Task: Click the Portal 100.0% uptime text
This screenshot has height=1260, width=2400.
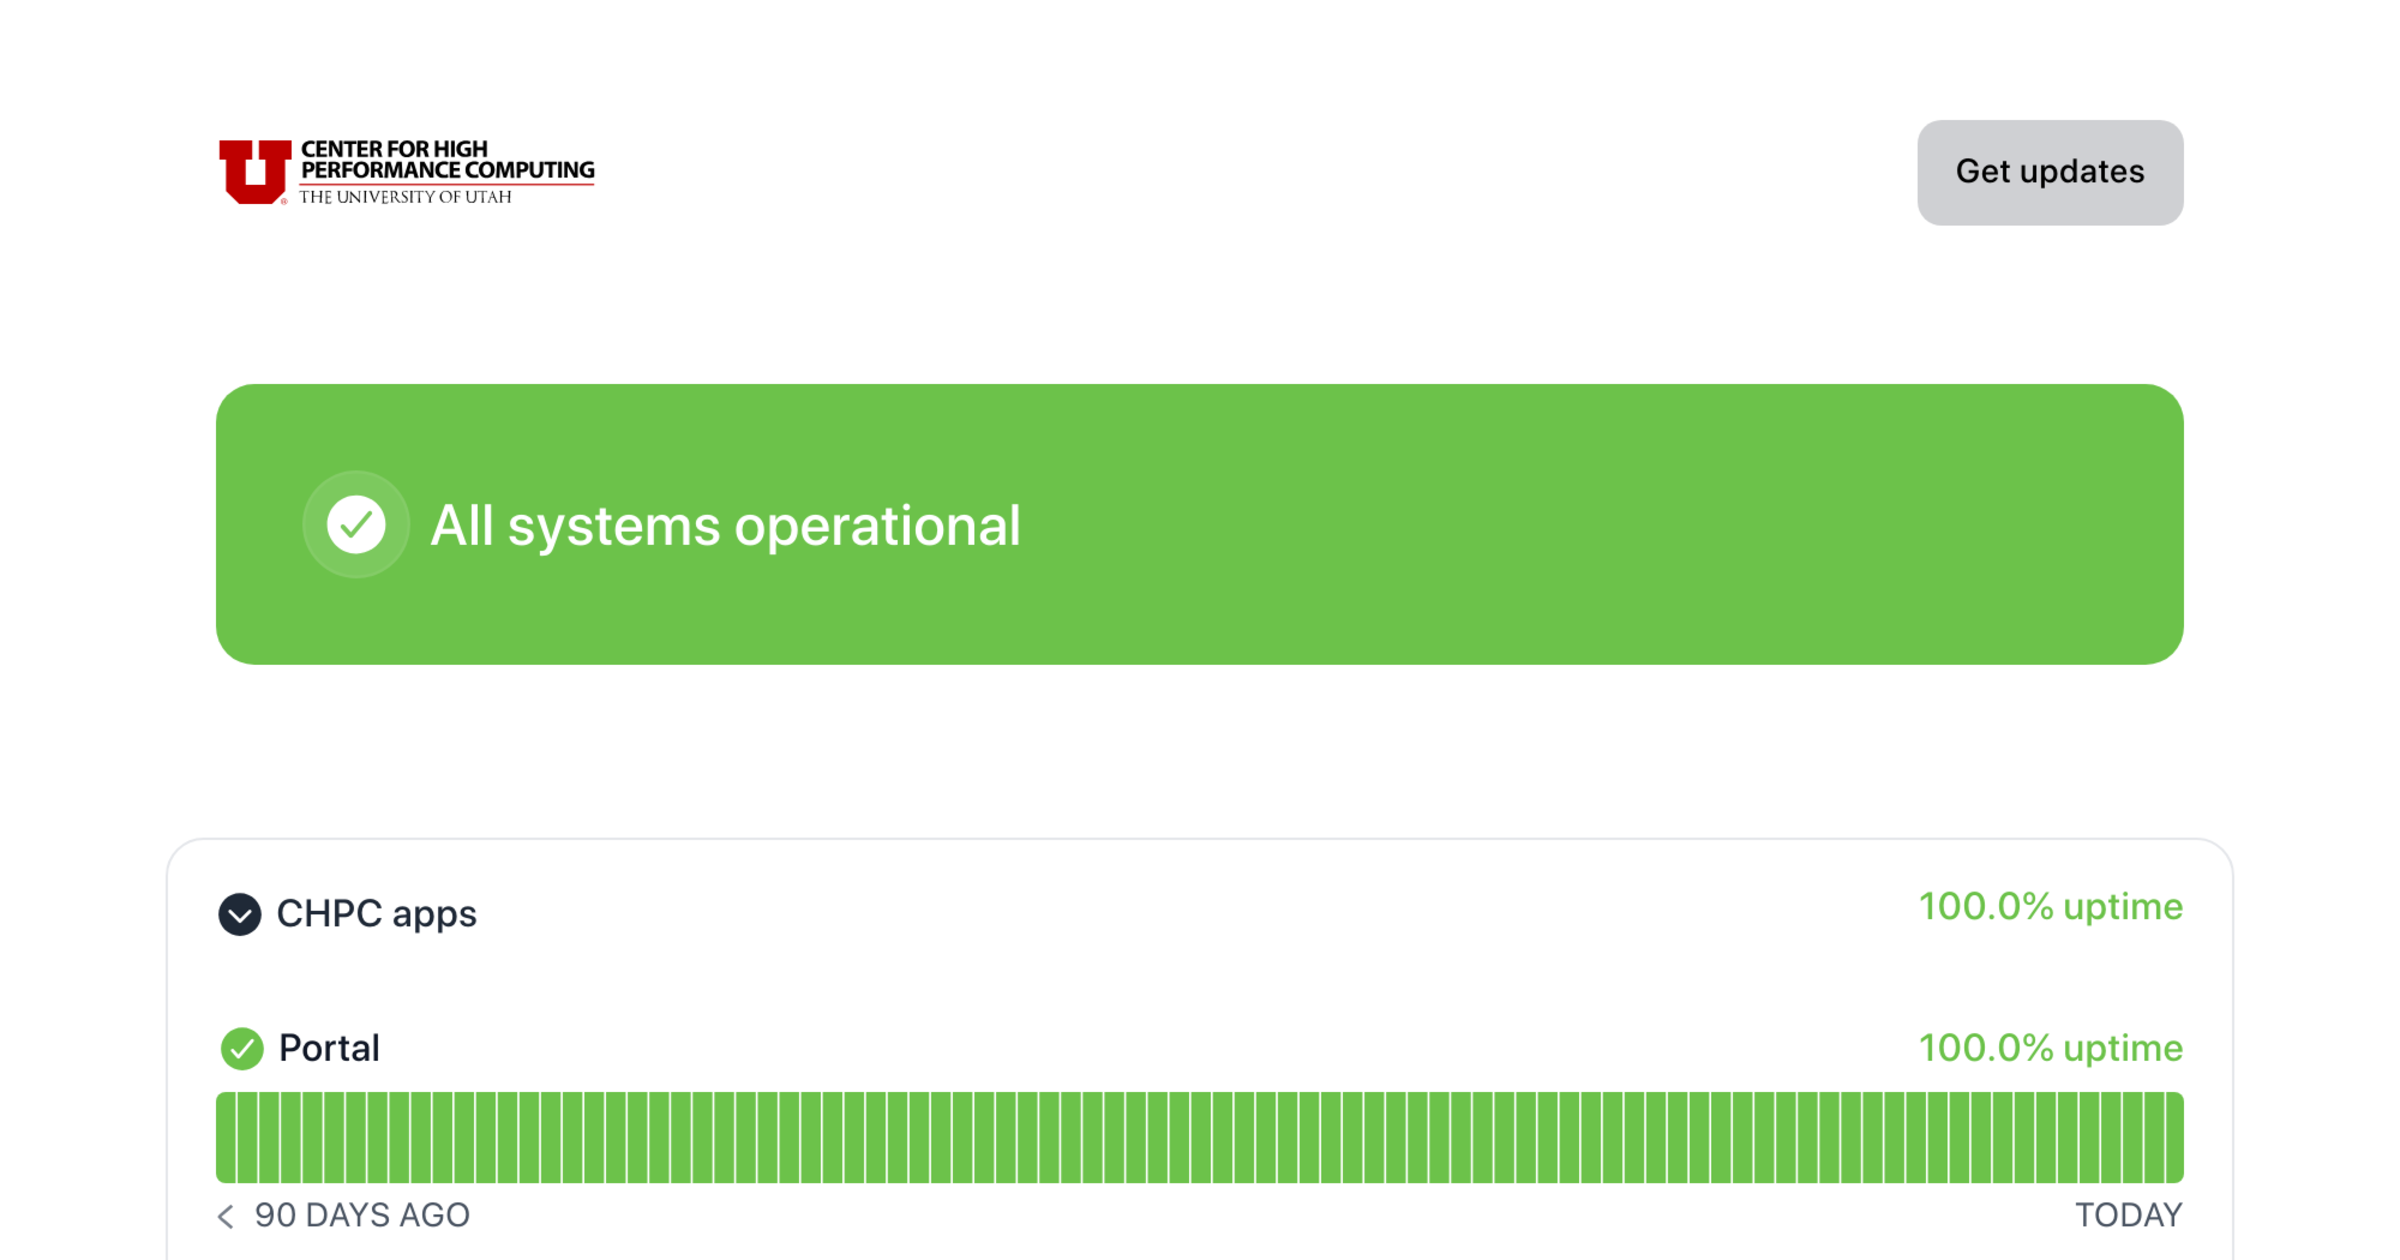Action: [2051, 1048]
